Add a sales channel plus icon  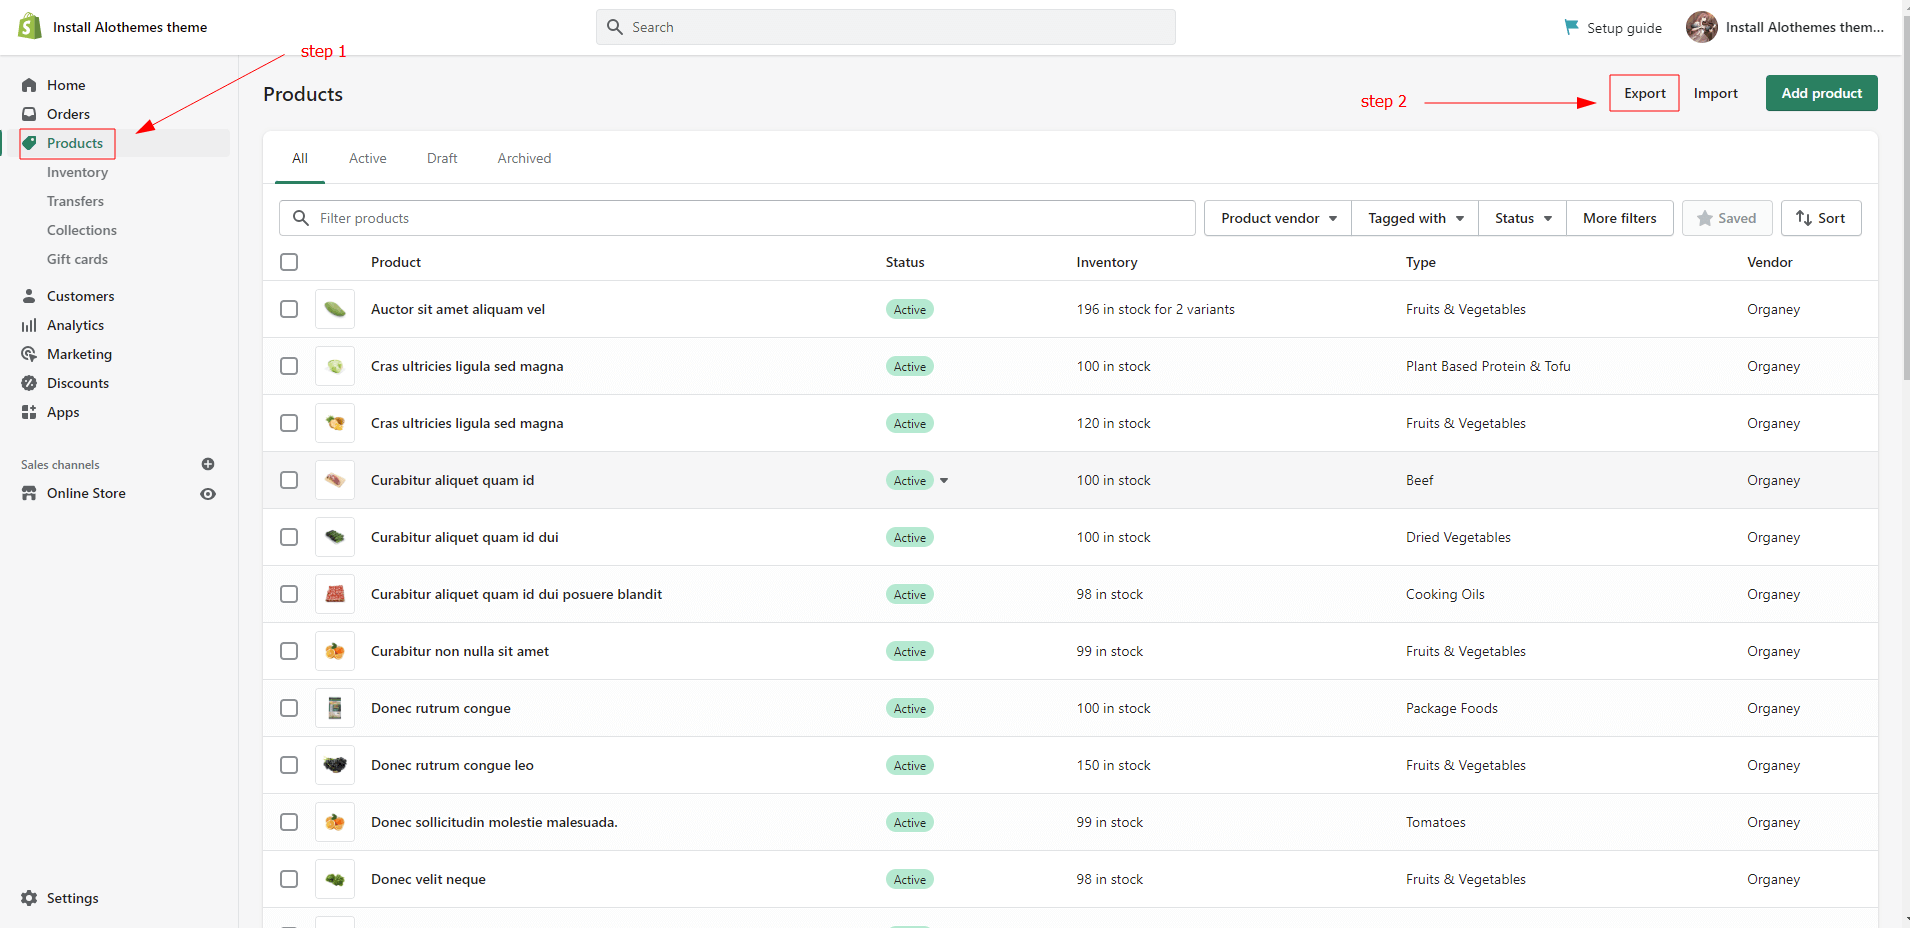[x=208, y=464]
